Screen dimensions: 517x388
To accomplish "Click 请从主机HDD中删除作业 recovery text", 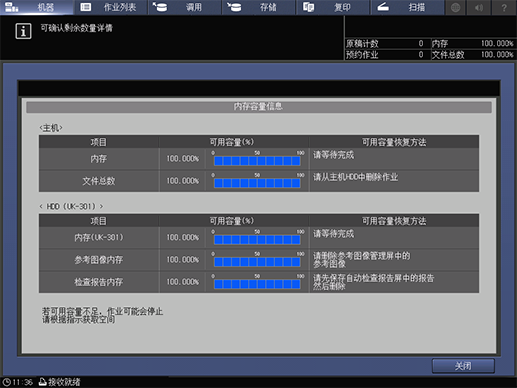I will click(355, 177).
